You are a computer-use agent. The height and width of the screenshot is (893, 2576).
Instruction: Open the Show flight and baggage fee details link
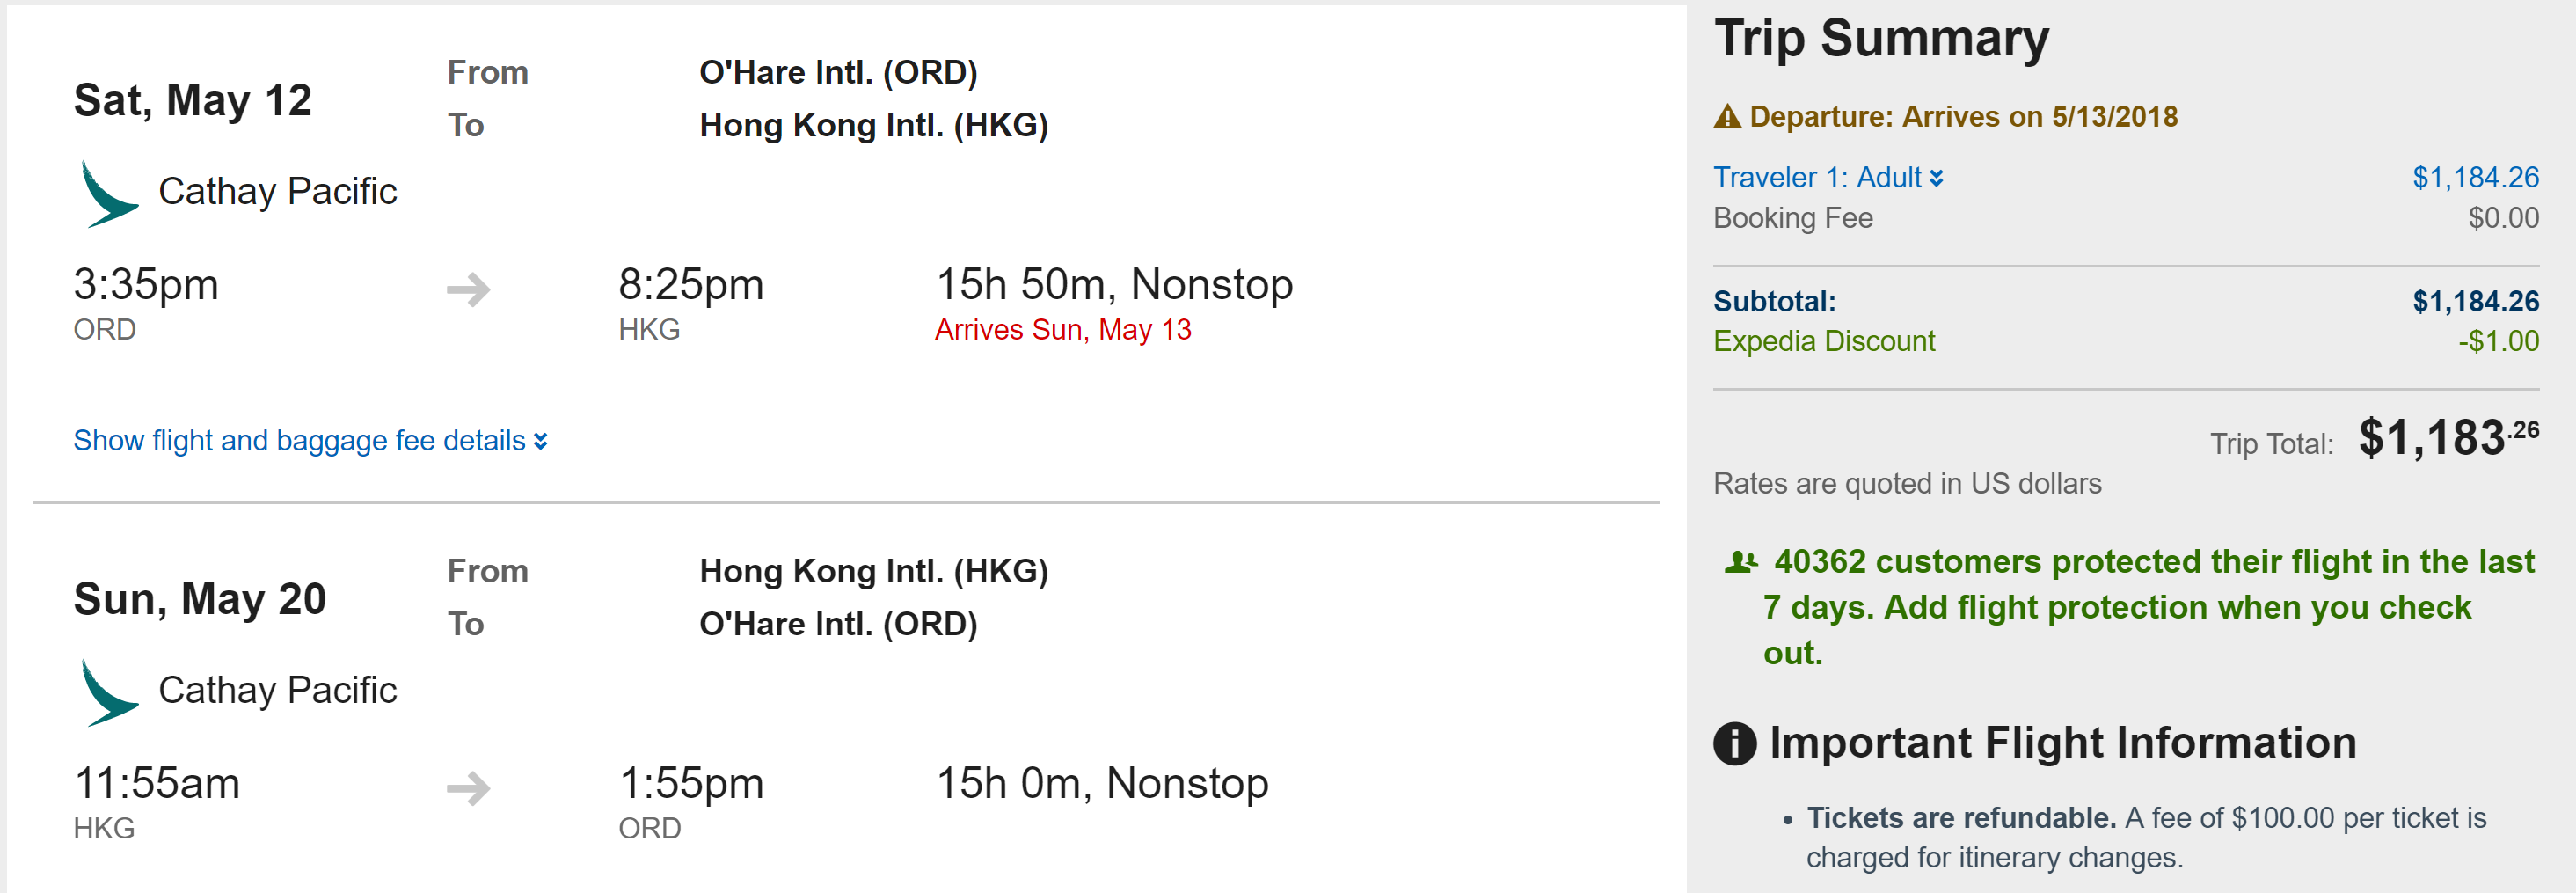299,441
